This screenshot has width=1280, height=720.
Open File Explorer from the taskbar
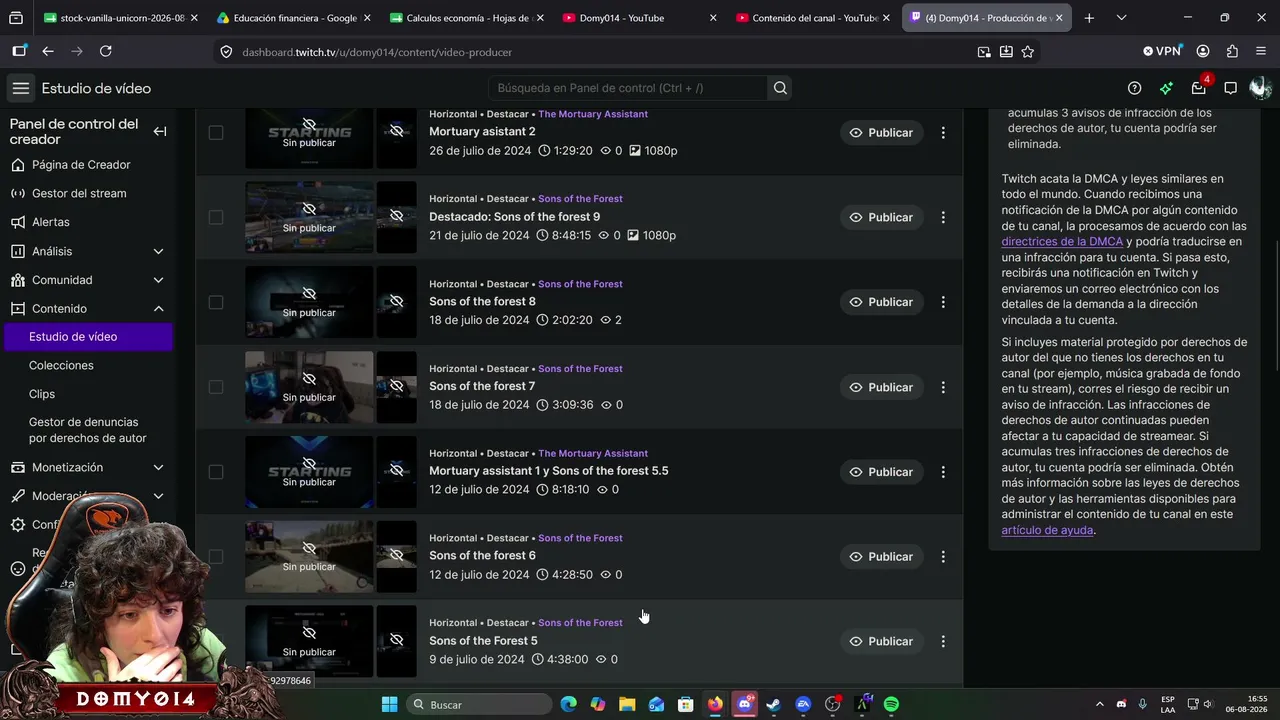pos(627,705)
